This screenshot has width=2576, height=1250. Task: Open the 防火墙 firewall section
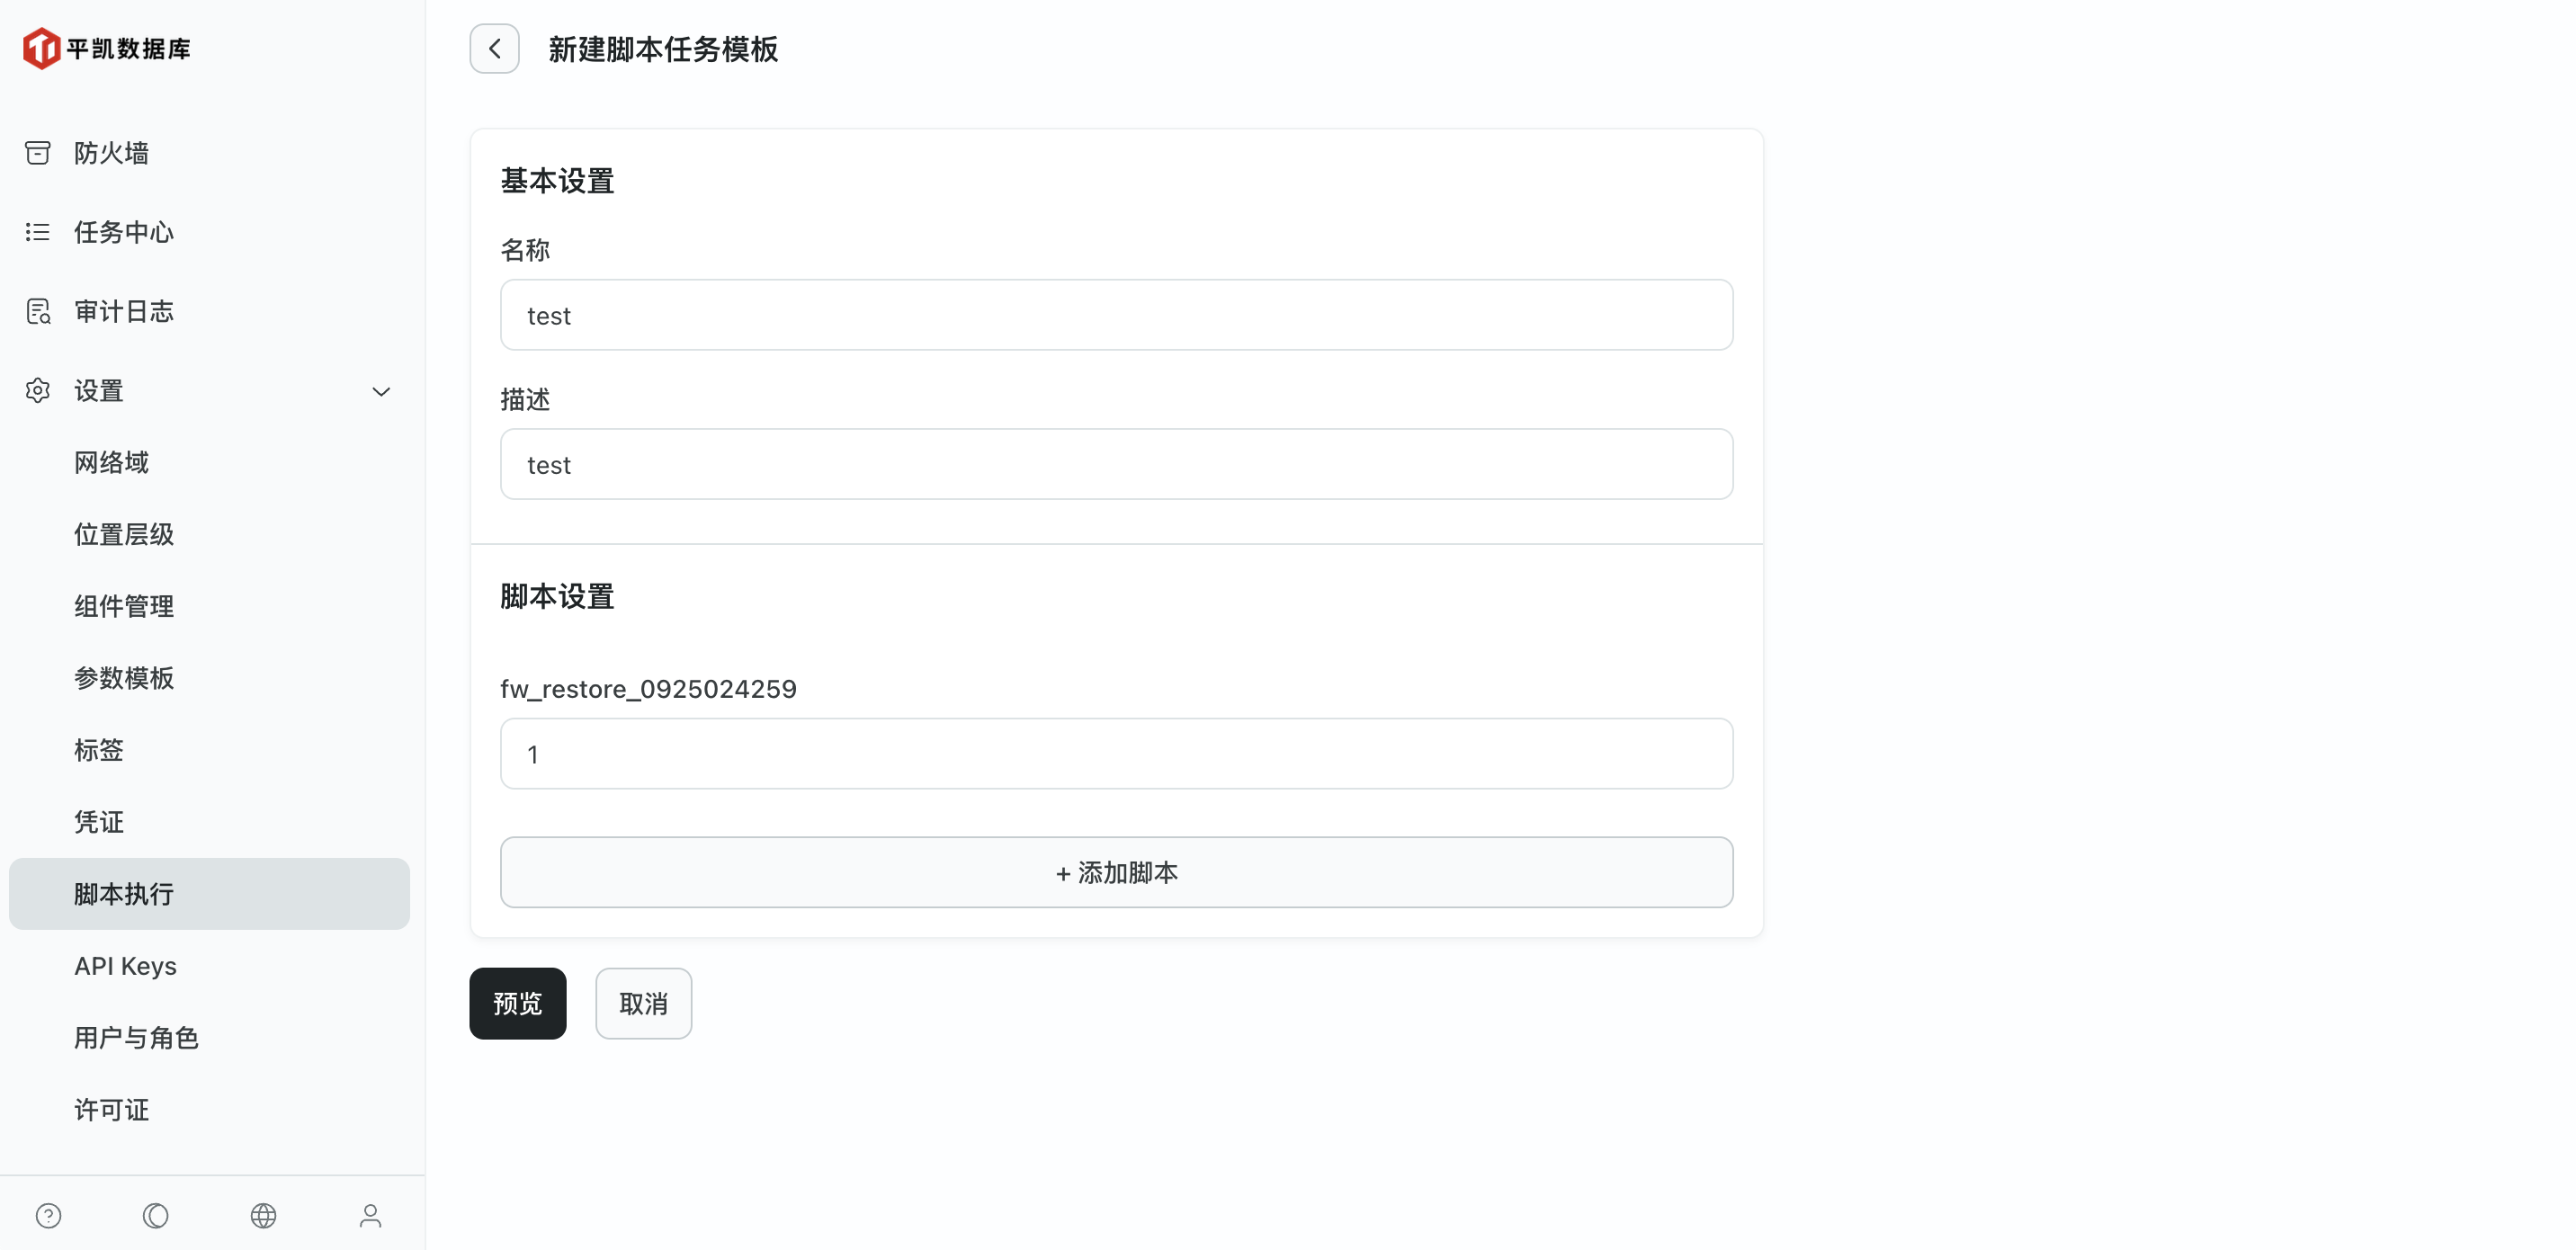click(111, 152)
